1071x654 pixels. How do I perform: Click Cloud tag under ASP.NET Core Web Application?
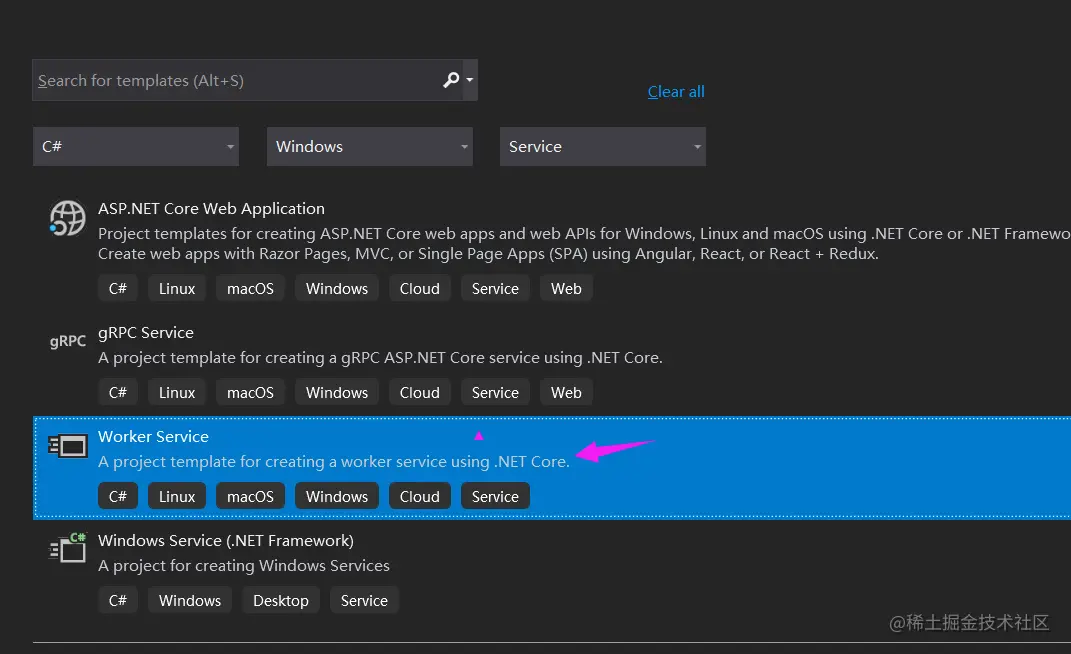pos(419,288)
